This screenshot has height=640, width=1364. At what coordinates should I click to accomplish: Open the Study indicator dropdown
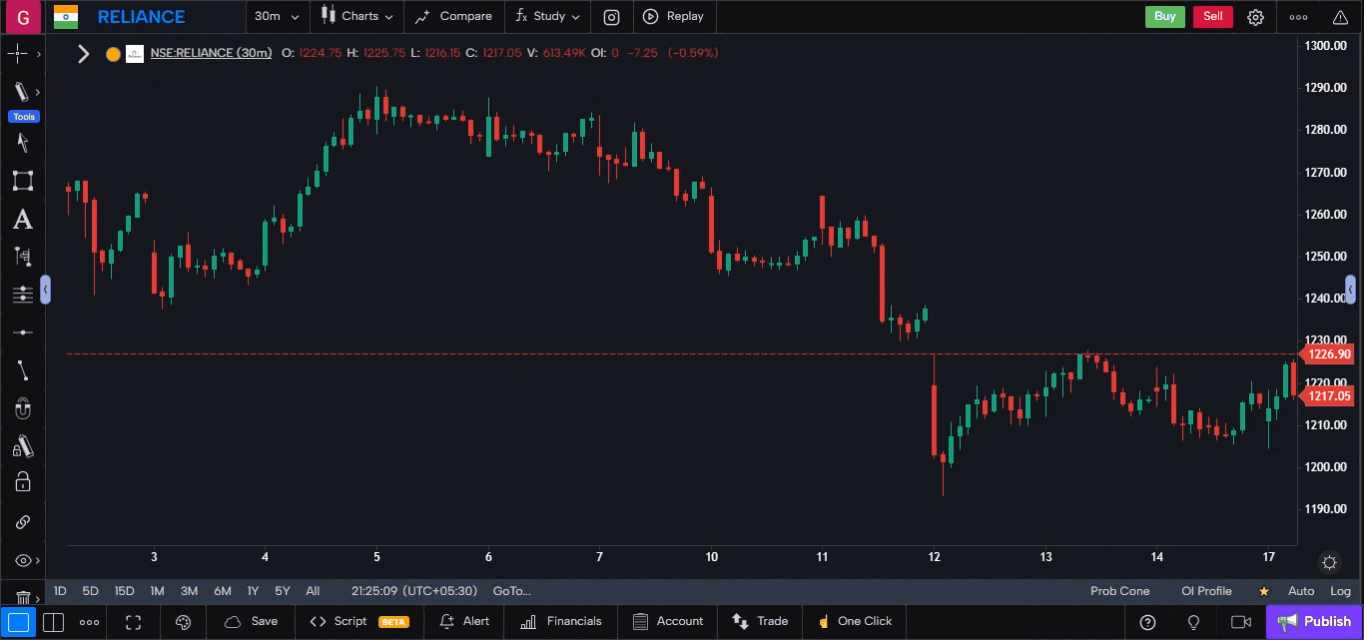coord(546,16)
